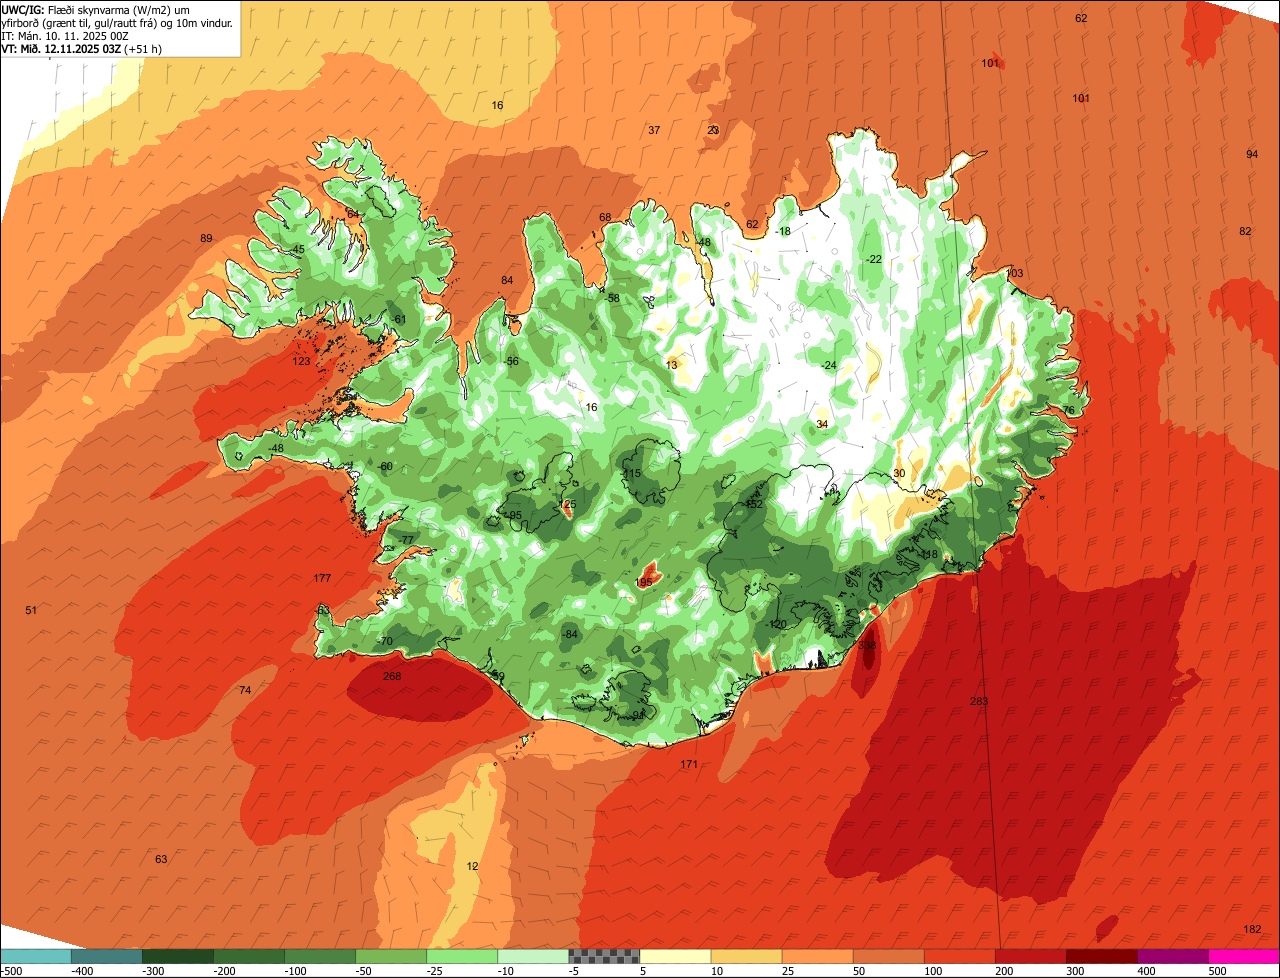This screenshot has height=978, width=1280.
Task: Click the light green swatch between -25 and -10
Action: point(462,956)
